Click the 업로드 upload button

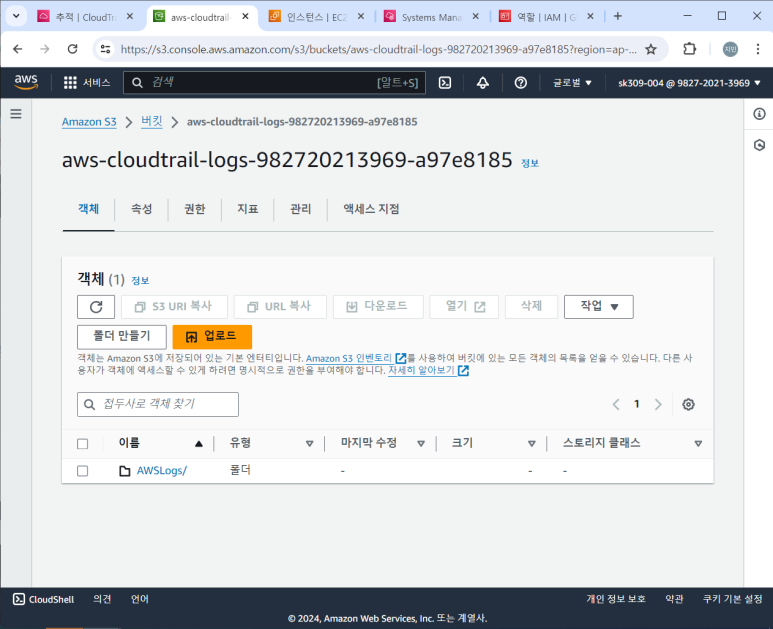[x=212, y=337]
